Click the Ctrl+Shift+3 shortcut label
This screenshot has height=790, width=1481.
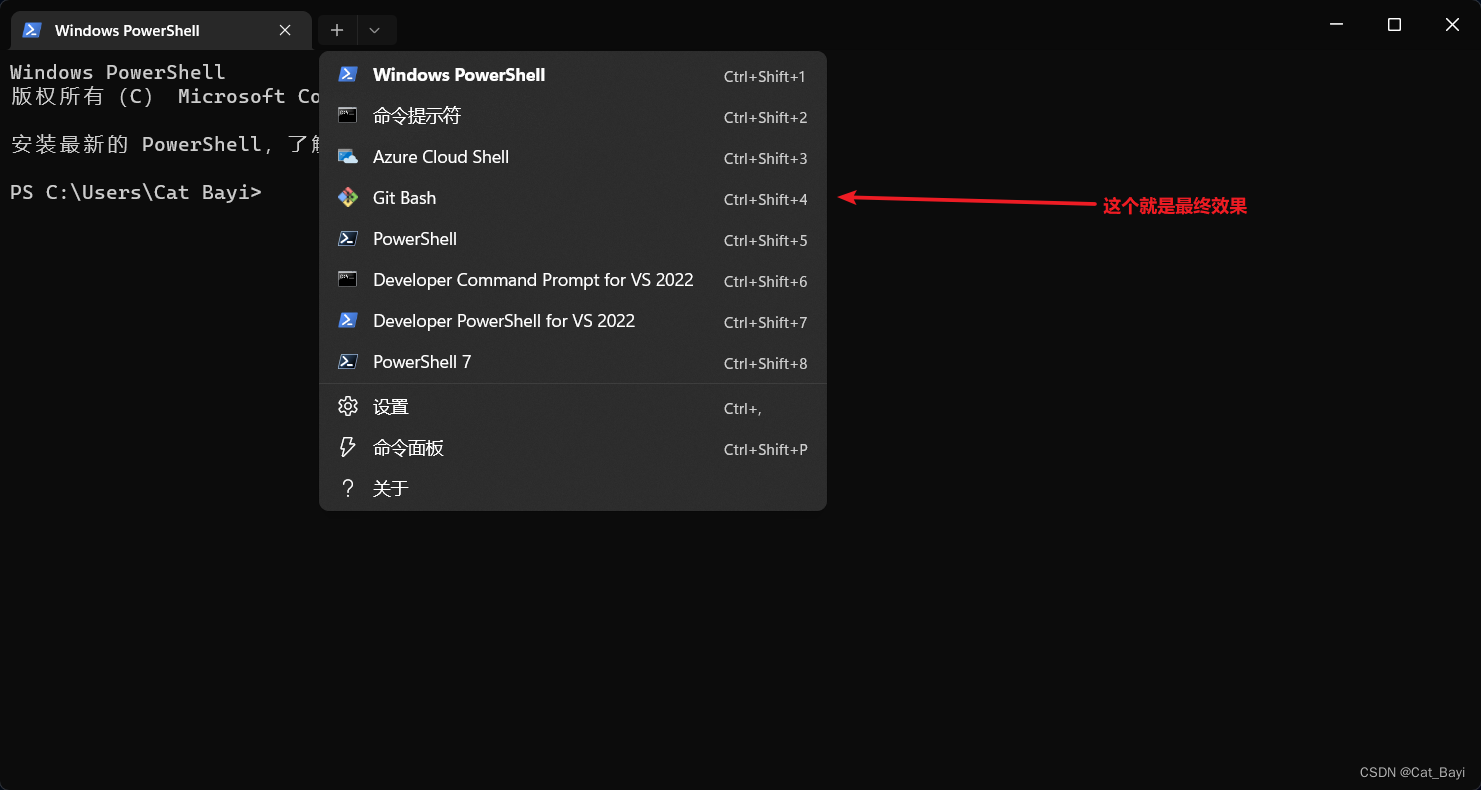click(x=765, y=159)
